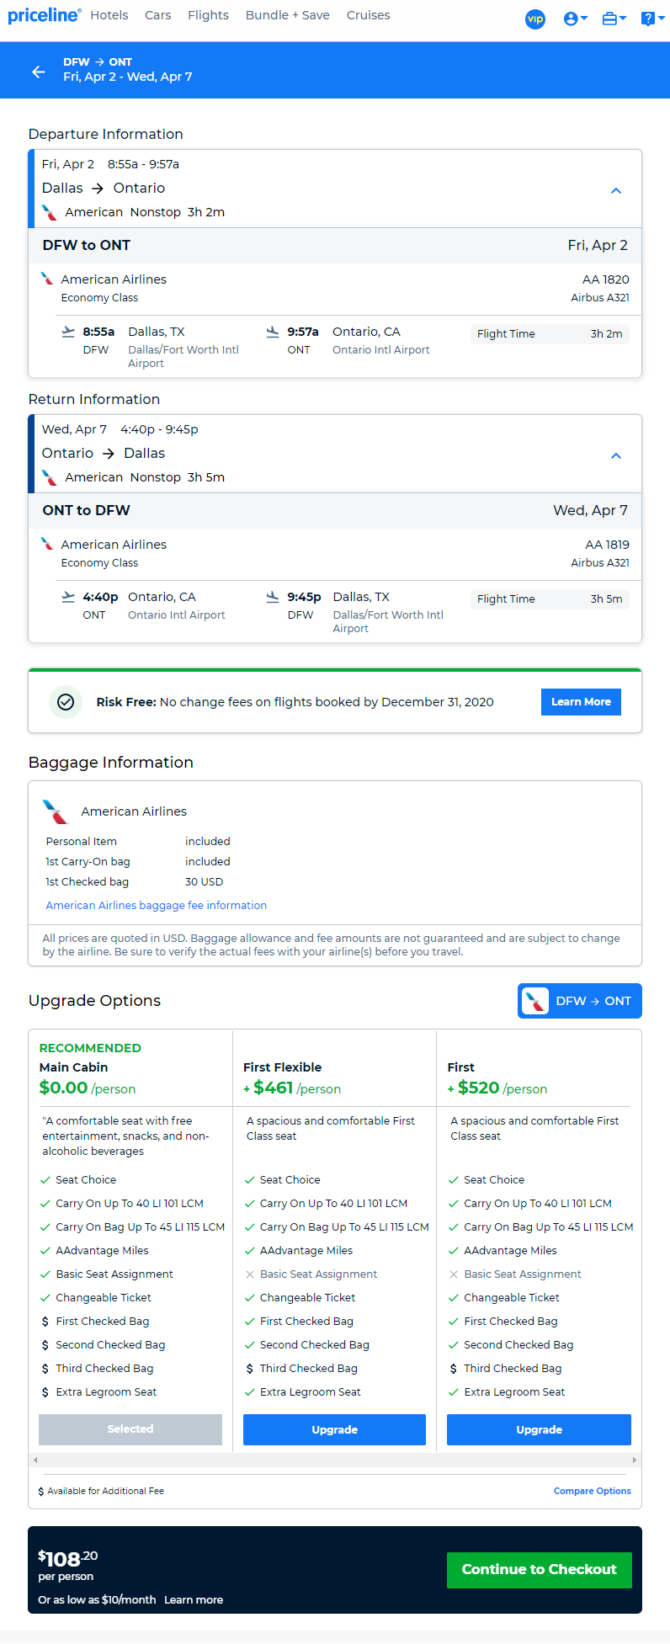670x1644 pixels.
Task: Click Learn More about Risk Free
Action: click(x=581, y=702)
